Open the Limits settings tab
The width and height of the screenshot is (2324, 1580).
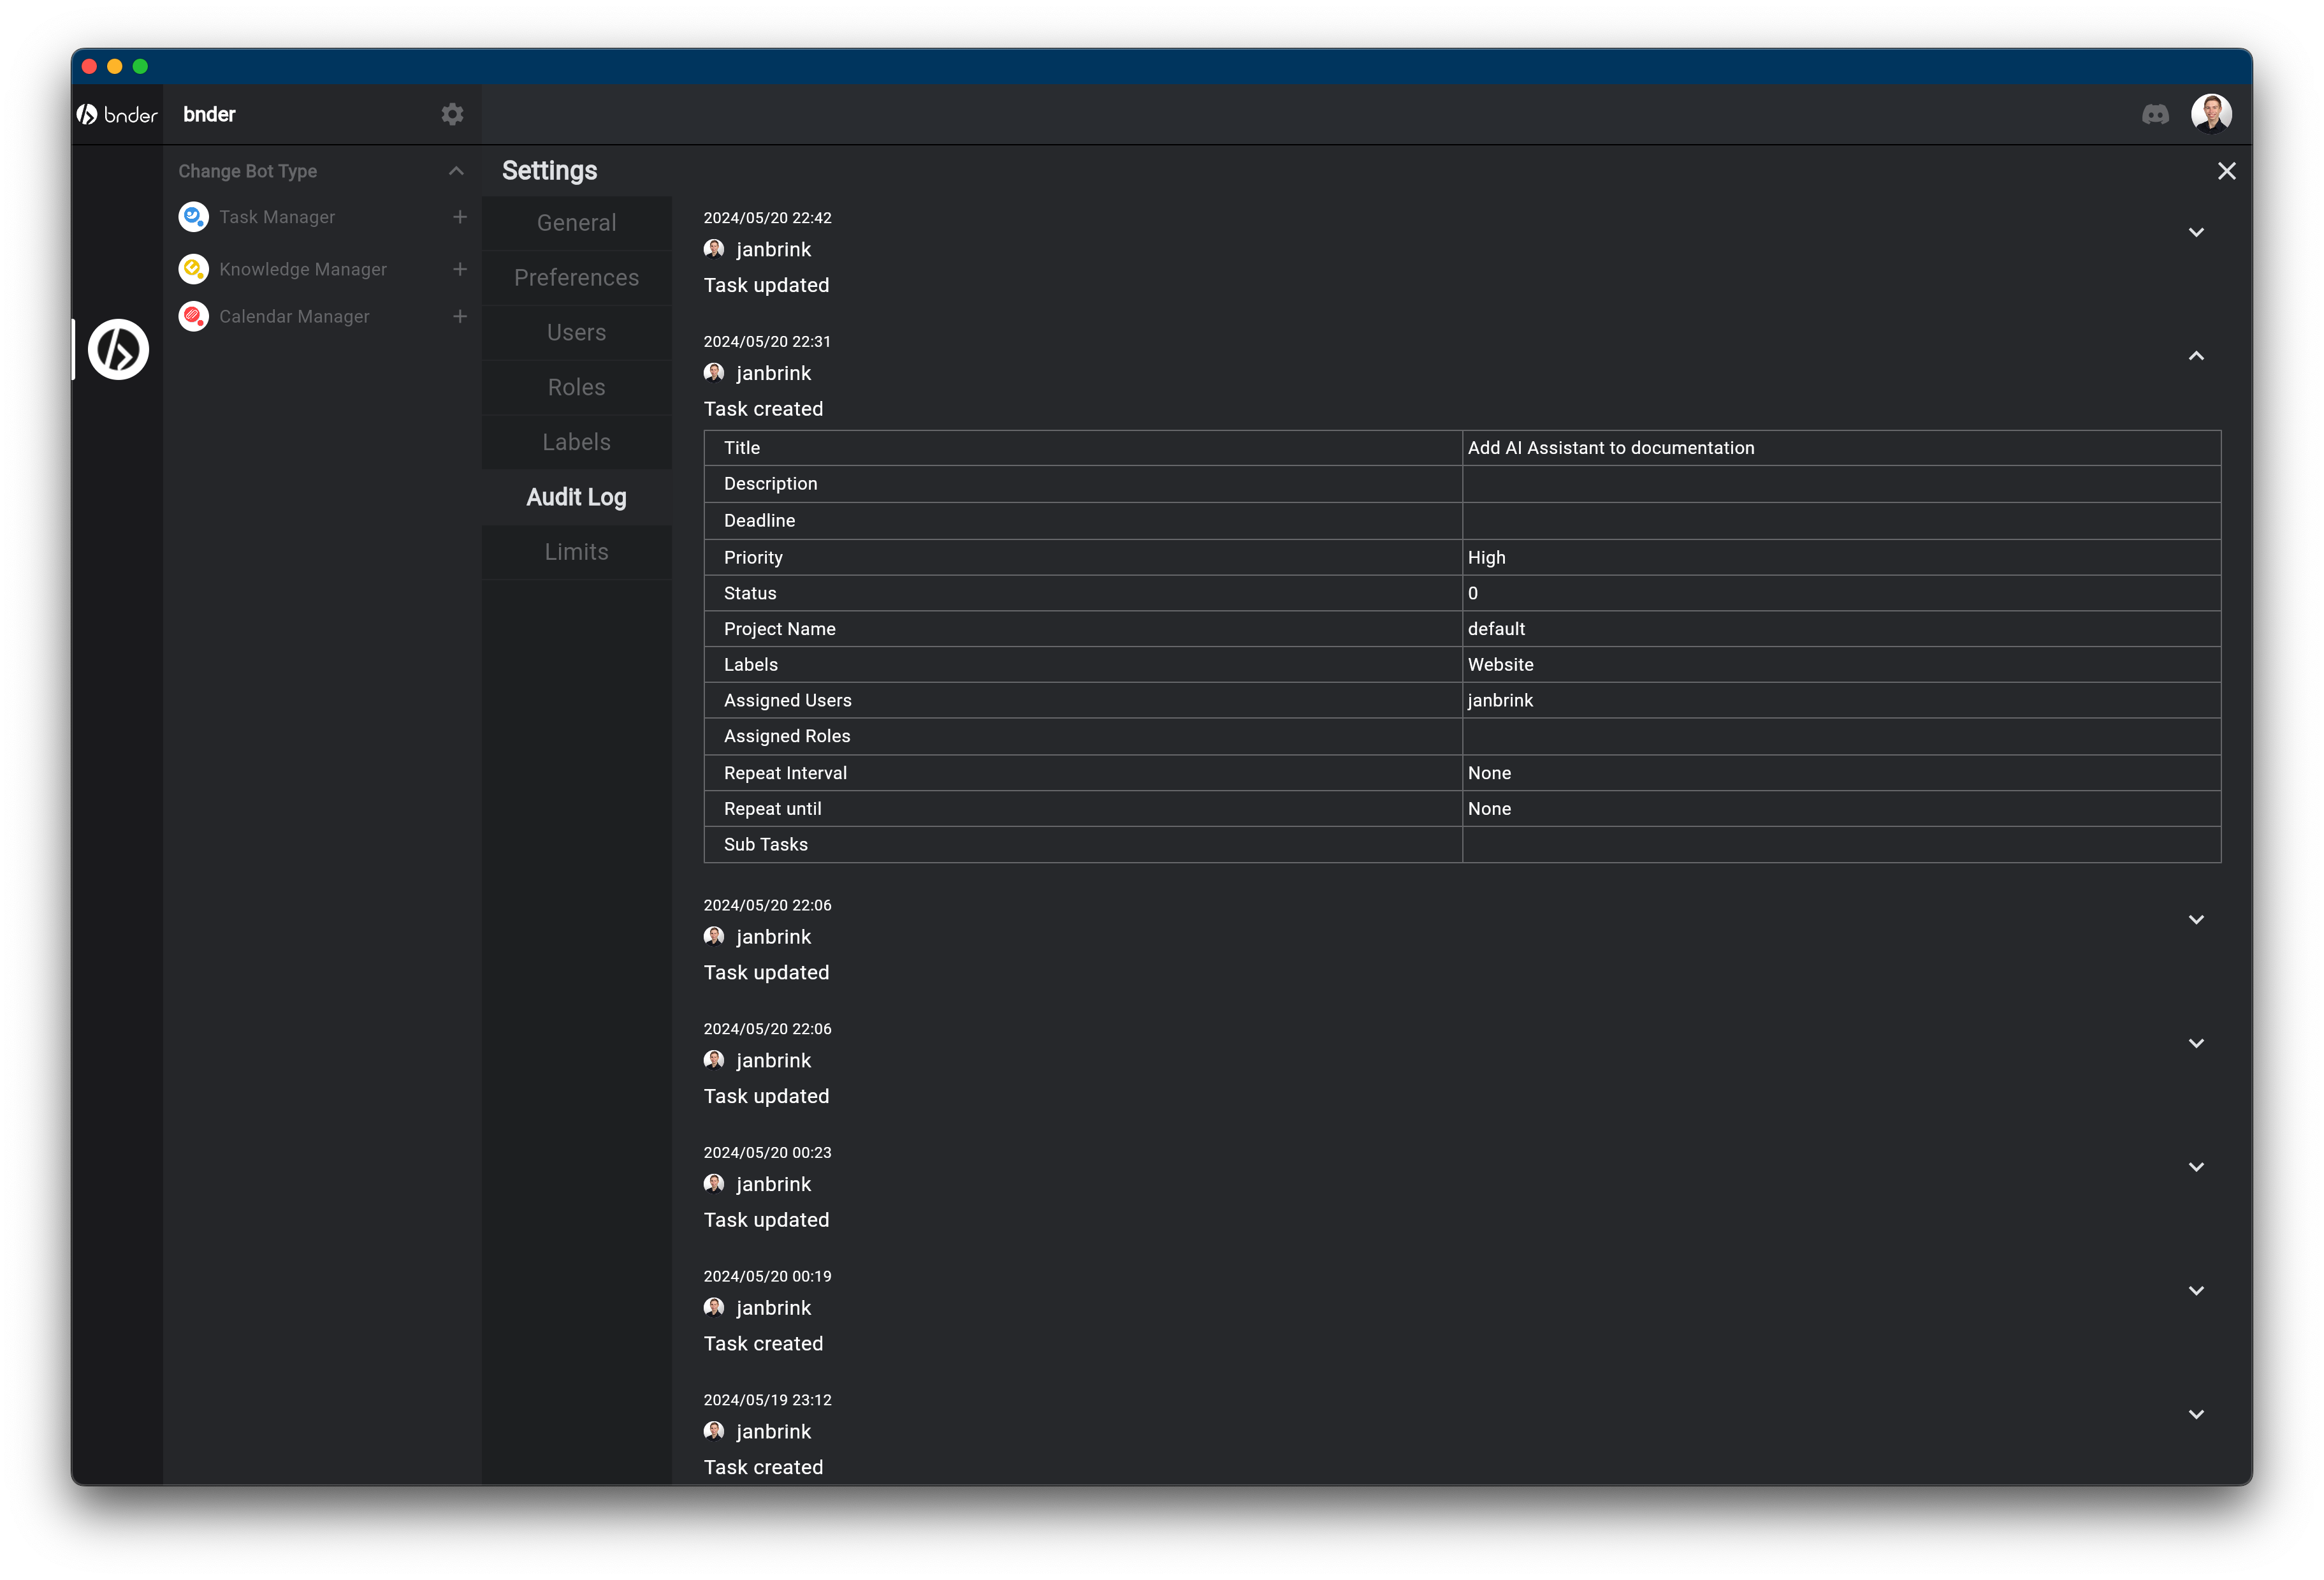577,552
